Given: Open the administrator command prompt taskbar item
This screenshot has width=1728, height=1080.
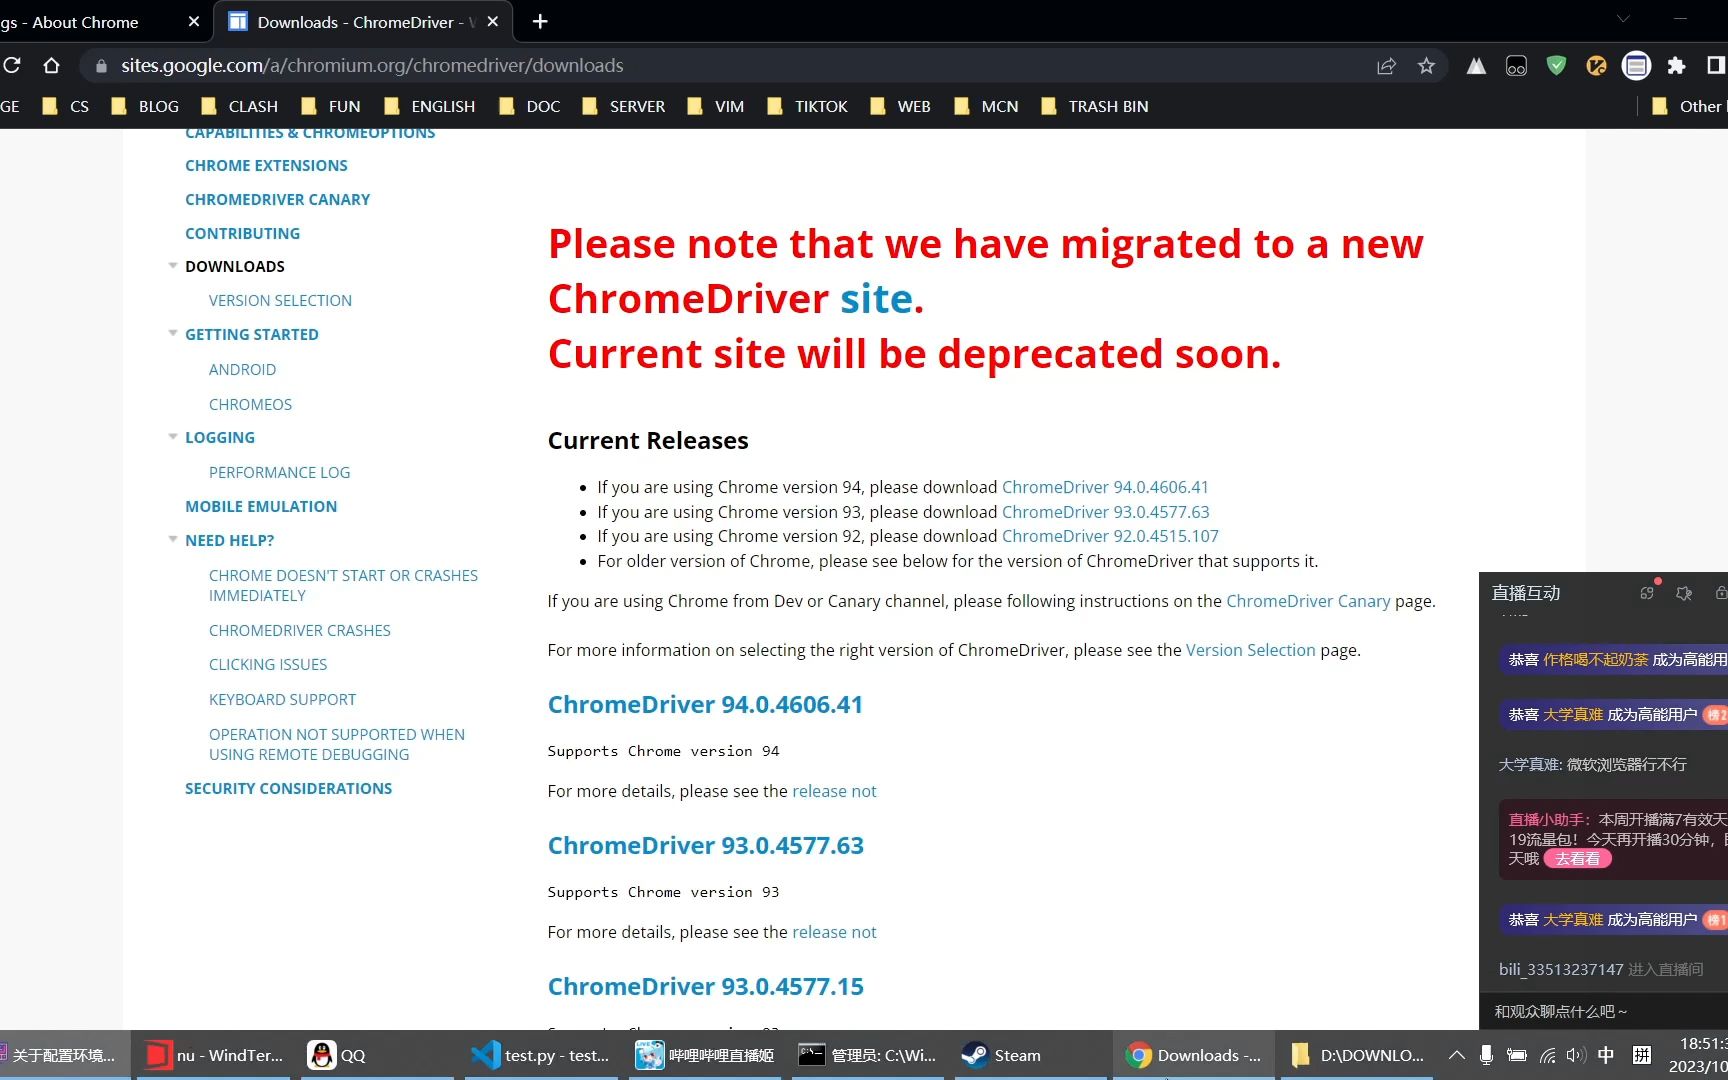Looking at the screenshot, I should coord(868,1055).
